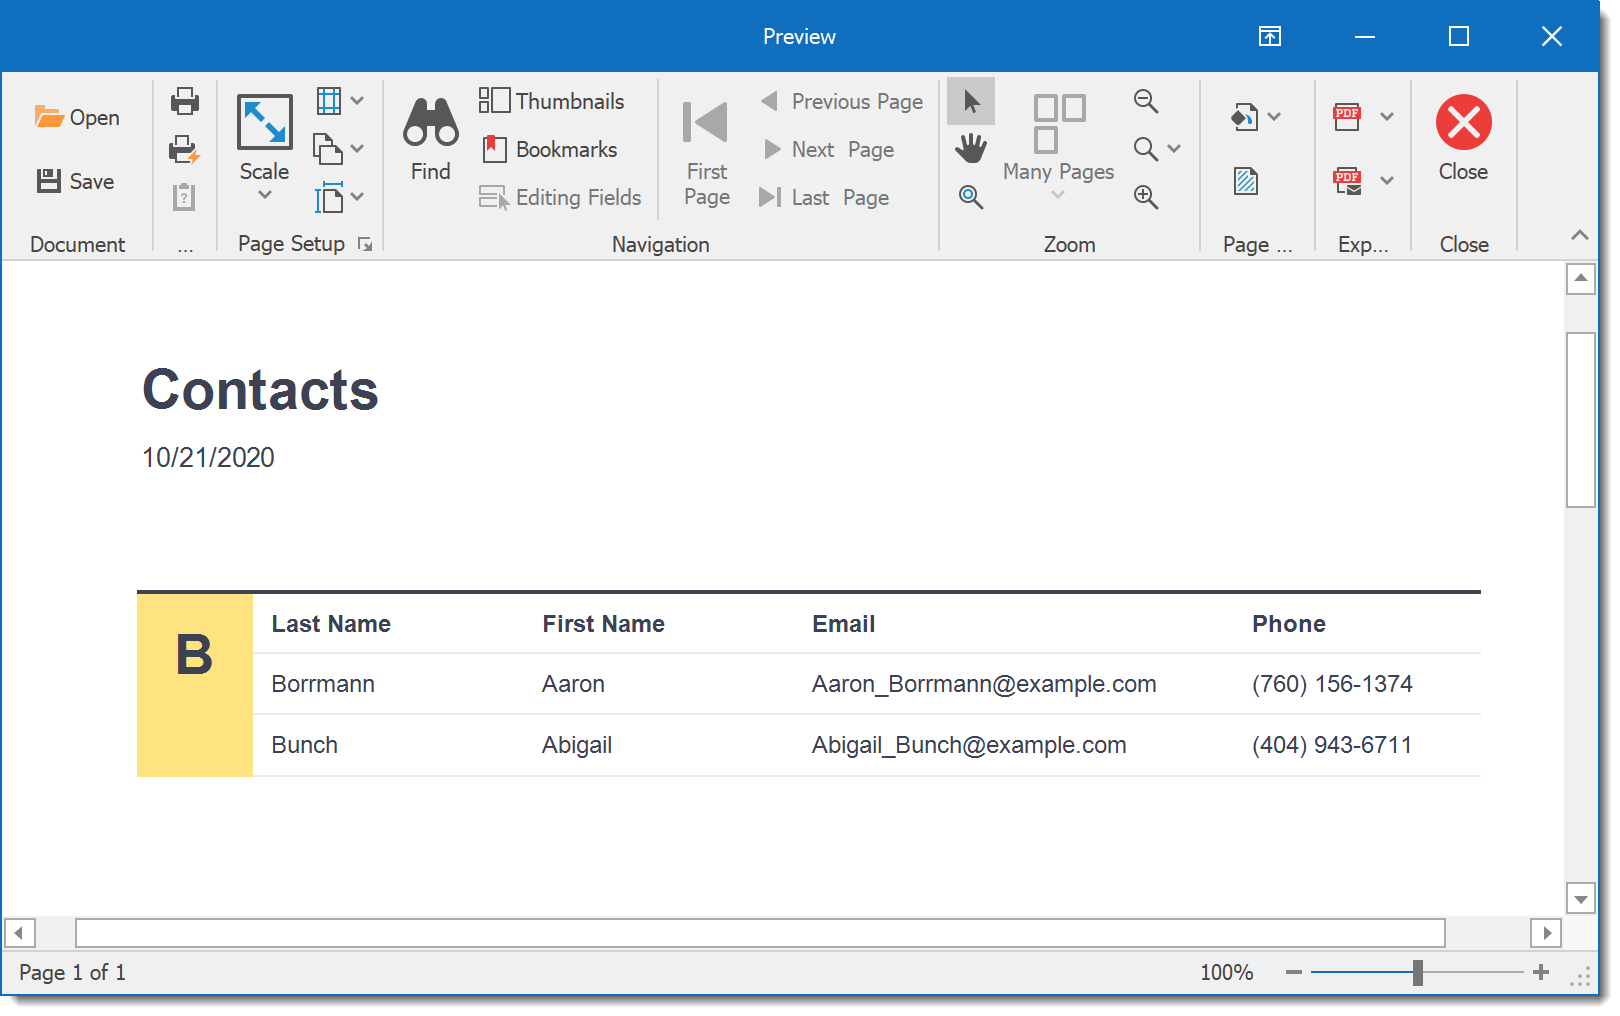
Task: Select the Hand tool
Action: (970, 149)
